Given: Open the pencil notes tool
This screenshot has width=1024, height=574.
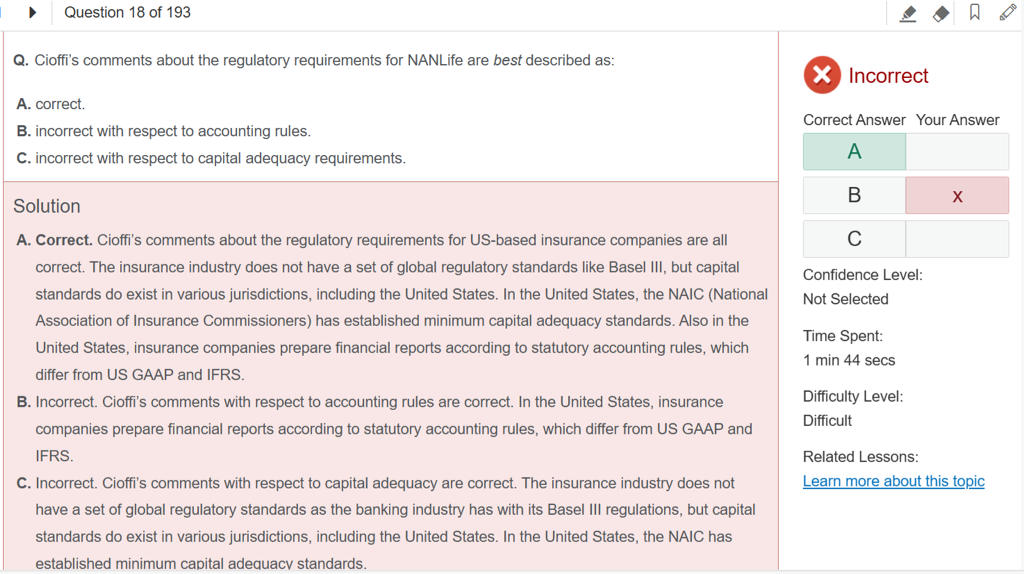Looking at the screenshot, I should 1007,13.
